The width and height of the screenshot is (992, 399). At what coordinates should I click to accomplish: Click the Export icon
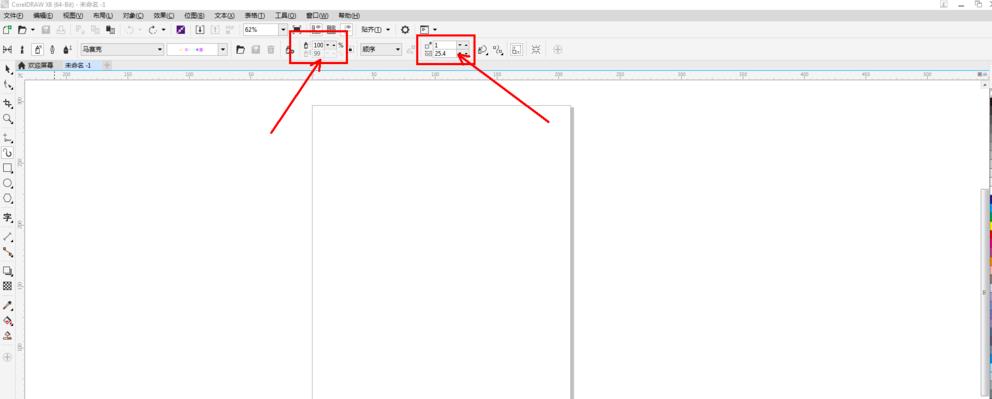pyautogui.click(x=215, y=30)
